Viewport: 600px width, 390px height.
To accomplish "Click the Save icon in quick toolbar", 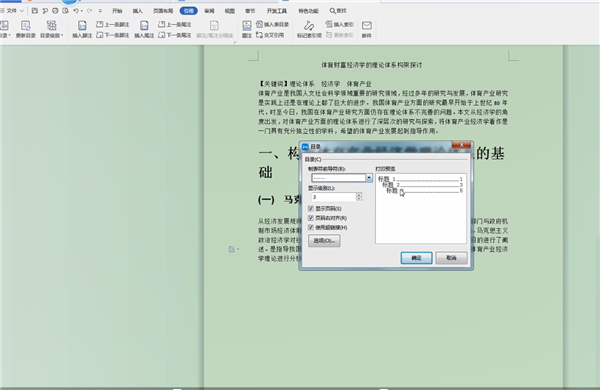I will click(x=35, y=11).
